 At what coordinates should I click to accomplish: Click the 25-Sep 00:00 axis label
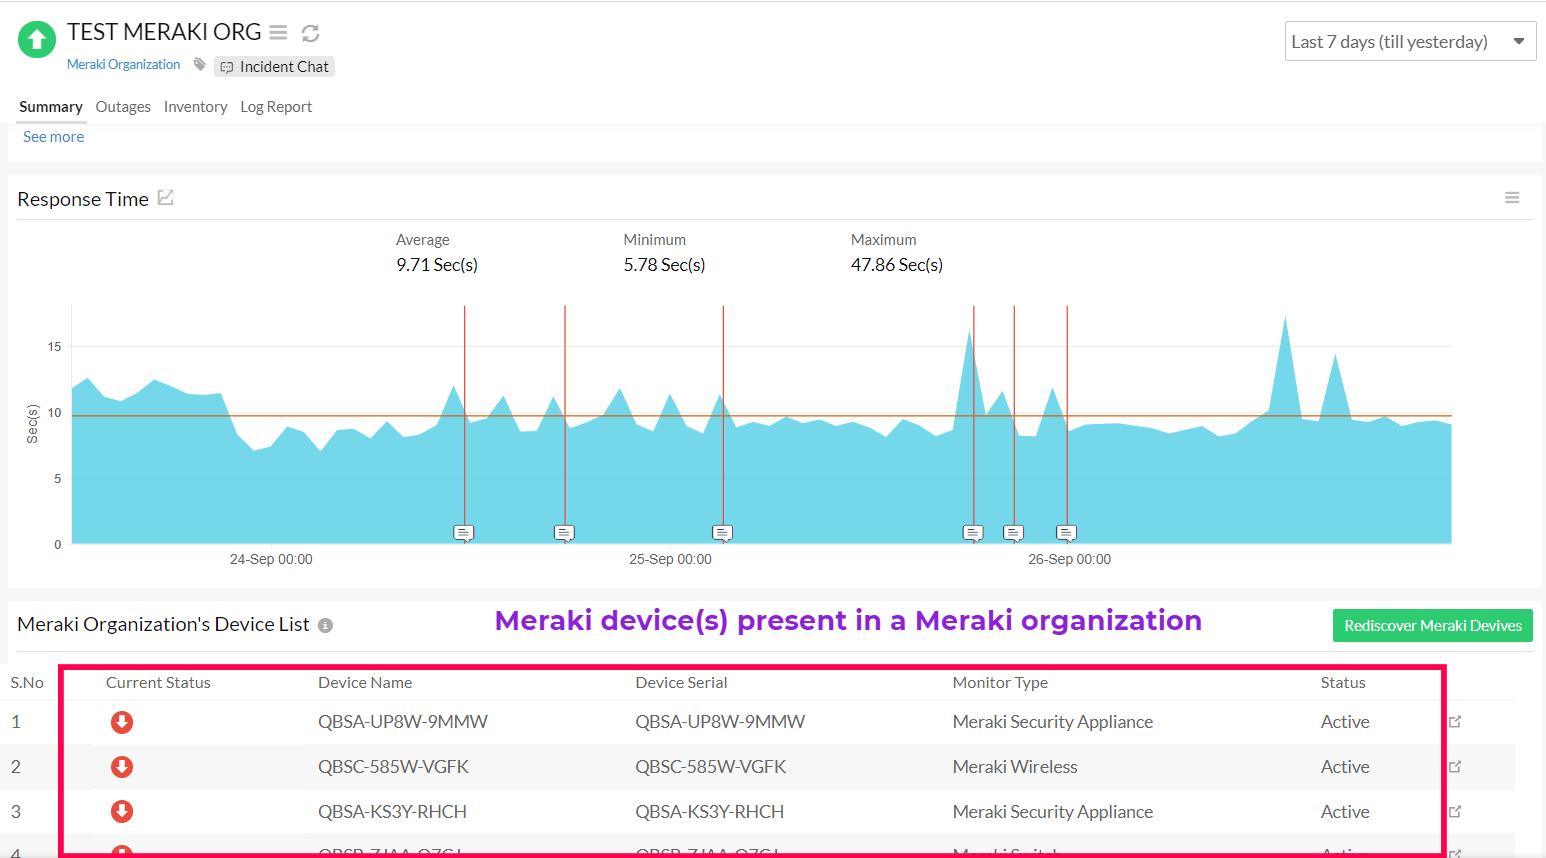[x=670, y=559]
